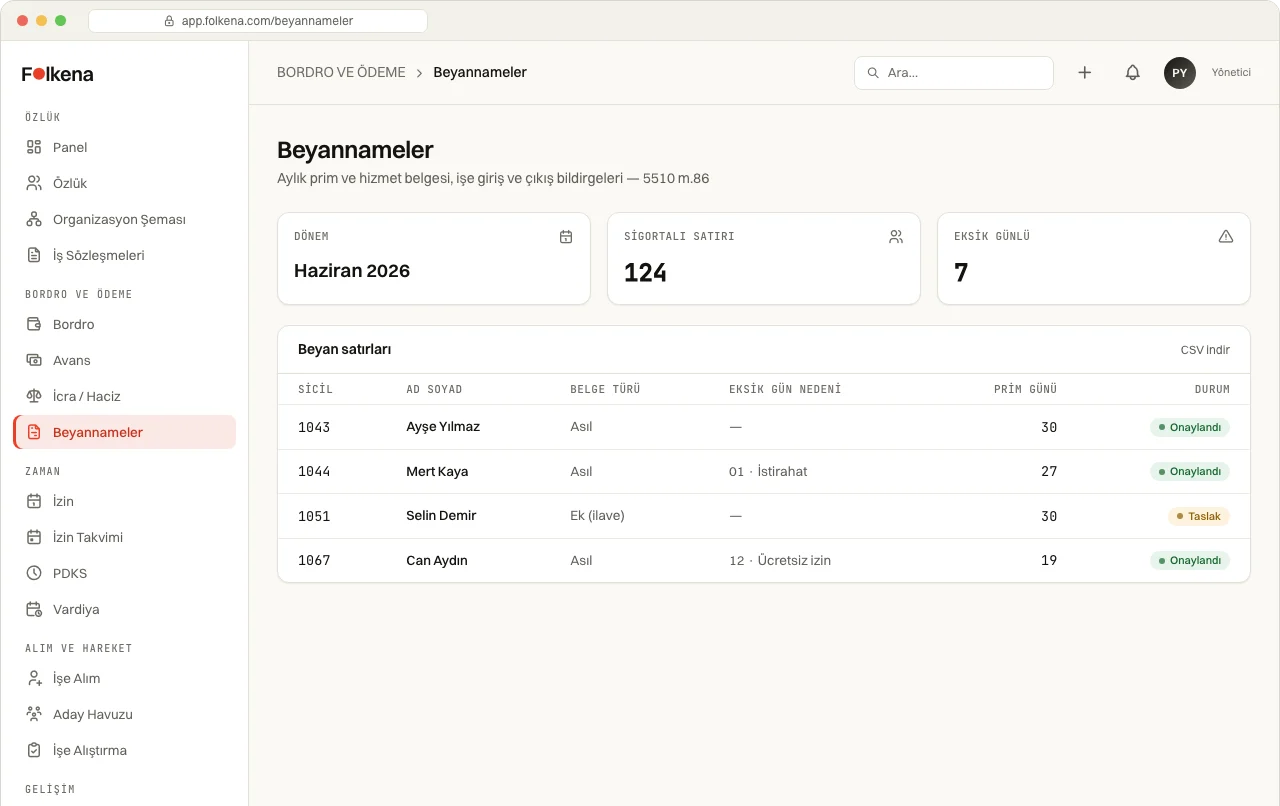Click the Onaylandı badge for Ayşe Yılmaz
This screenshot has height=806, width=1280.
pos(1189,427)
